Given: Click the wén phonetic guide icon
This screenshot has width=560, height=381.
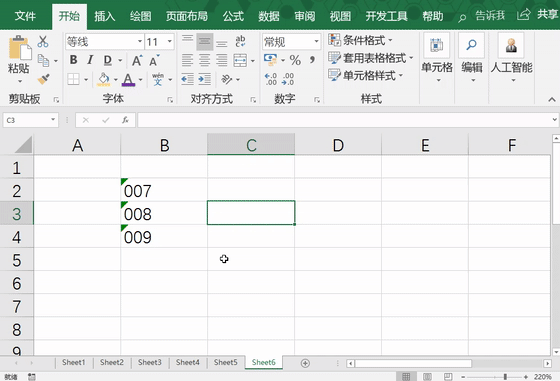Looking at the screenshot, I should pyautogui.click(x=158, y=79).
